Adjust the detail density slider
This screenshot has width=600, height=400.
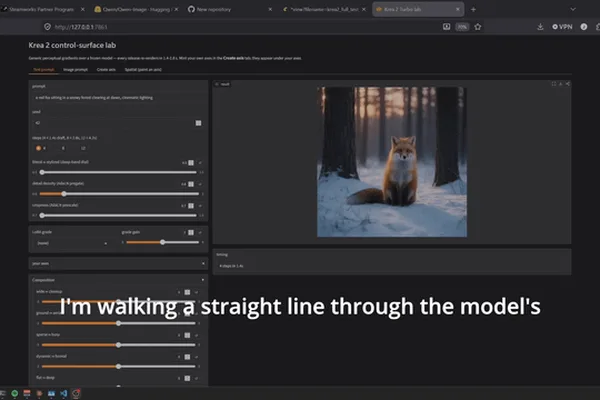coord(119,194)
